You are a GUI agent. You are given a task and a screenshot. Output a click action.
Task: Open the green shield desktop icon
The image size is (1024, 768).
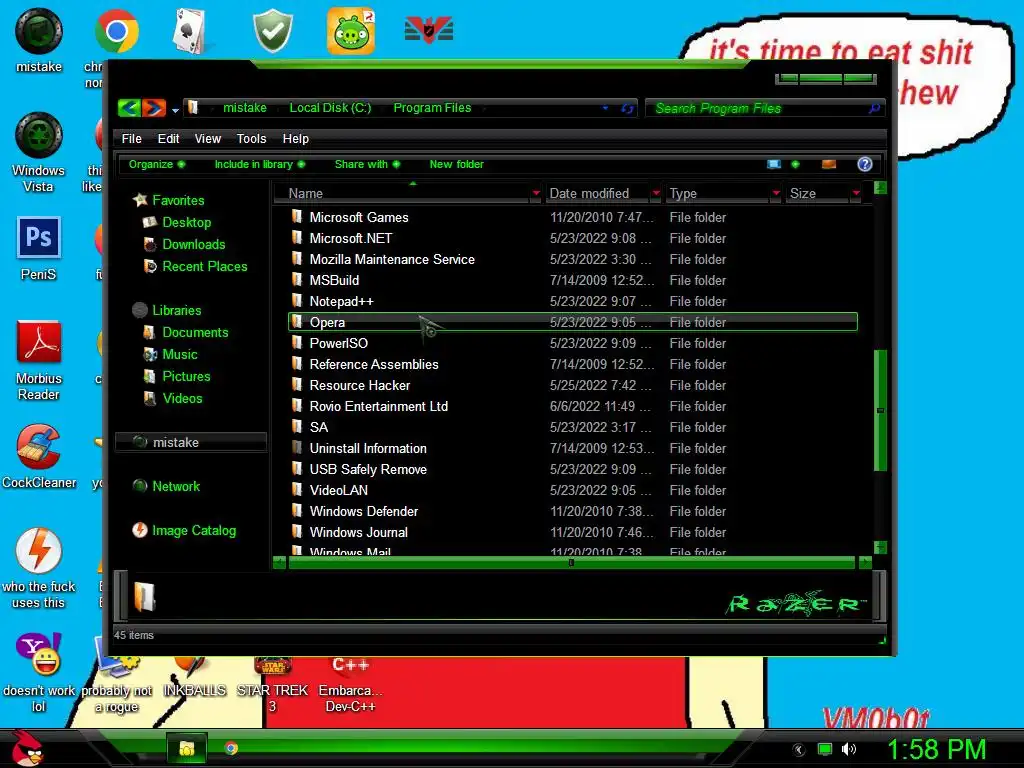tap(272, 31)
